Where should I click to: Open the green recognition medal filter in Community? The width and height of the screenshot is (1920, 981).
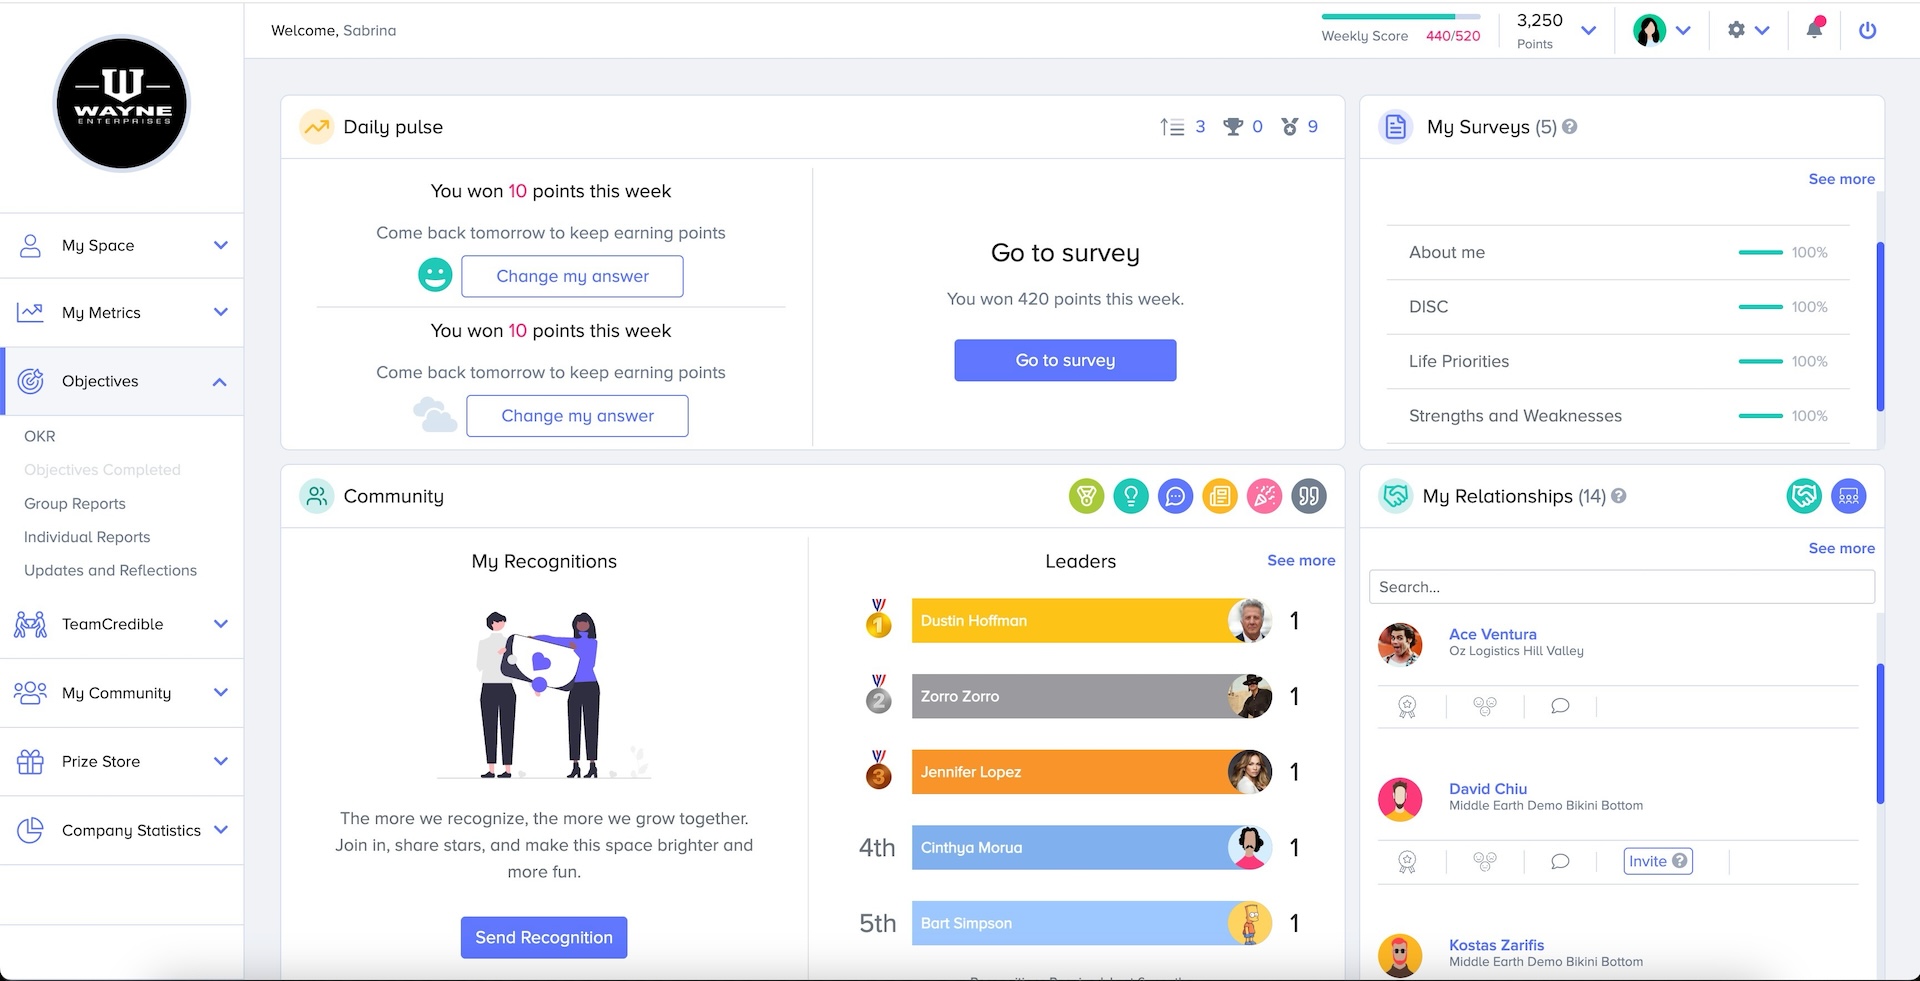tap(1086, 496)
